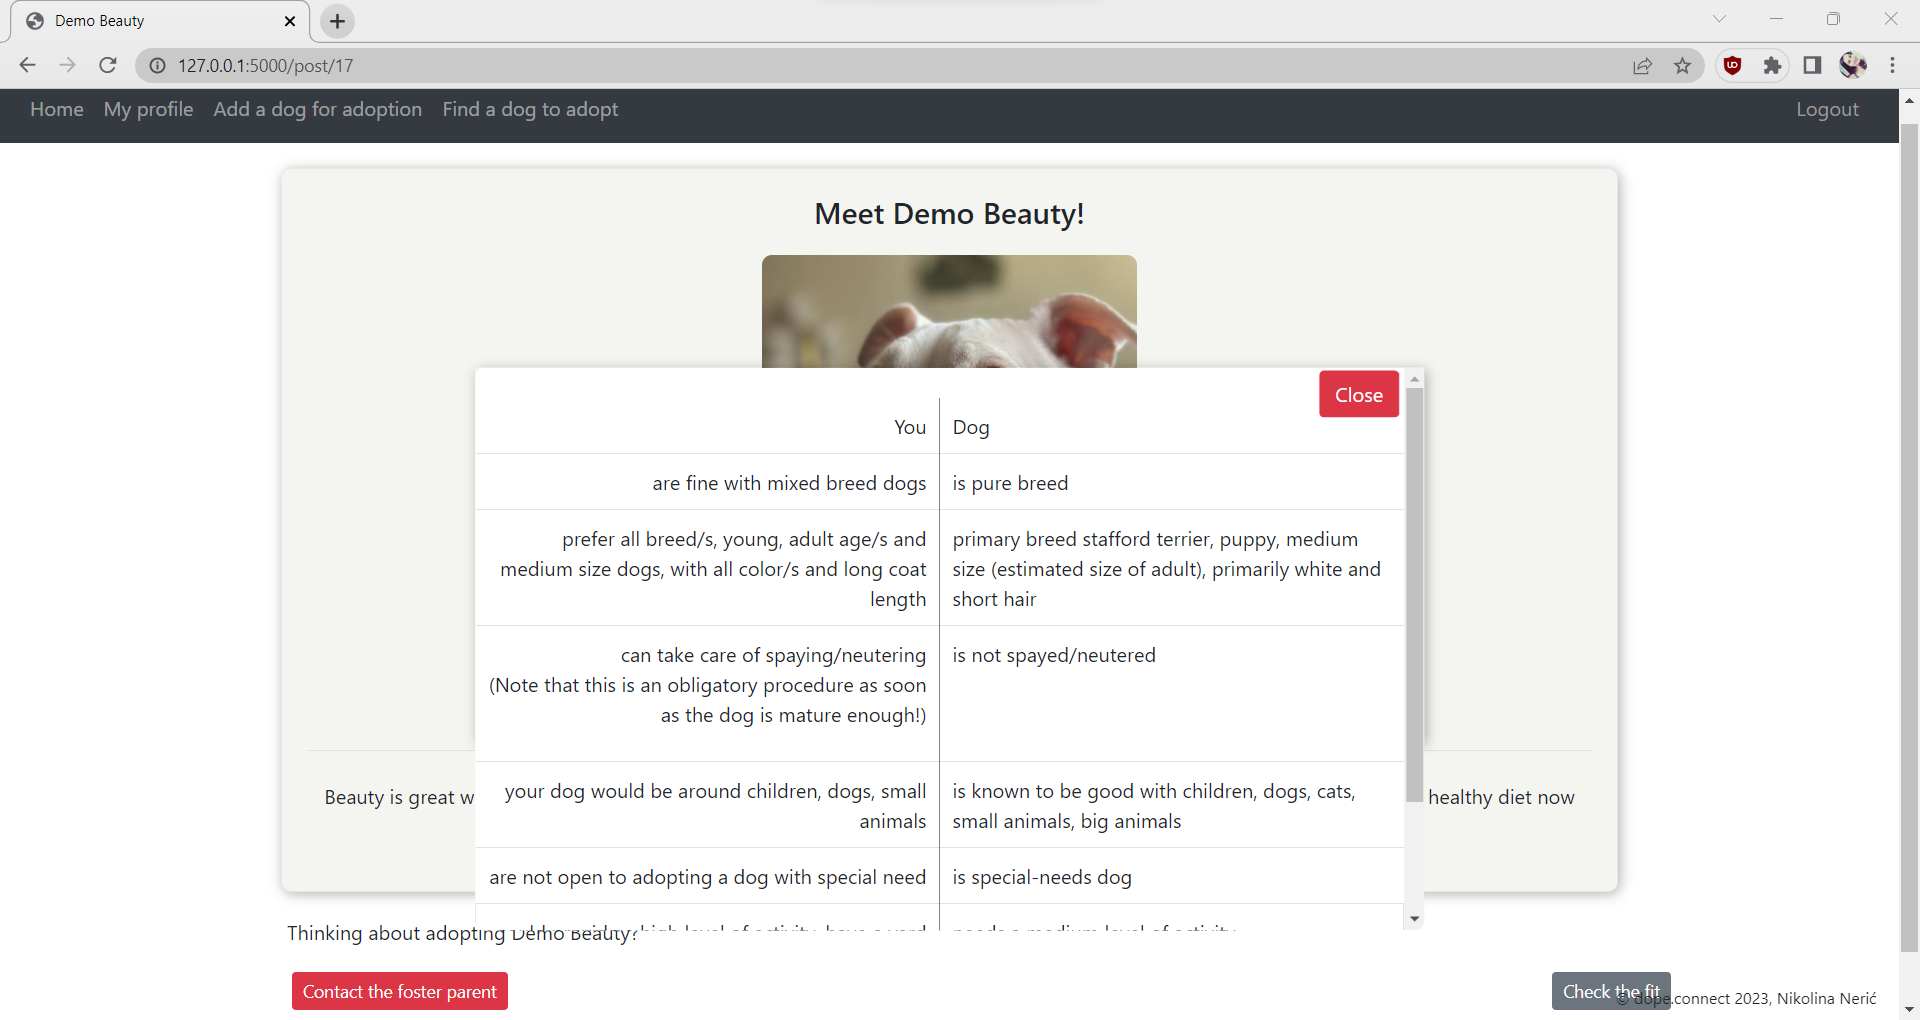Logout of the site
This screenshot has height=1020, width=1920.
coord(1827,109)
